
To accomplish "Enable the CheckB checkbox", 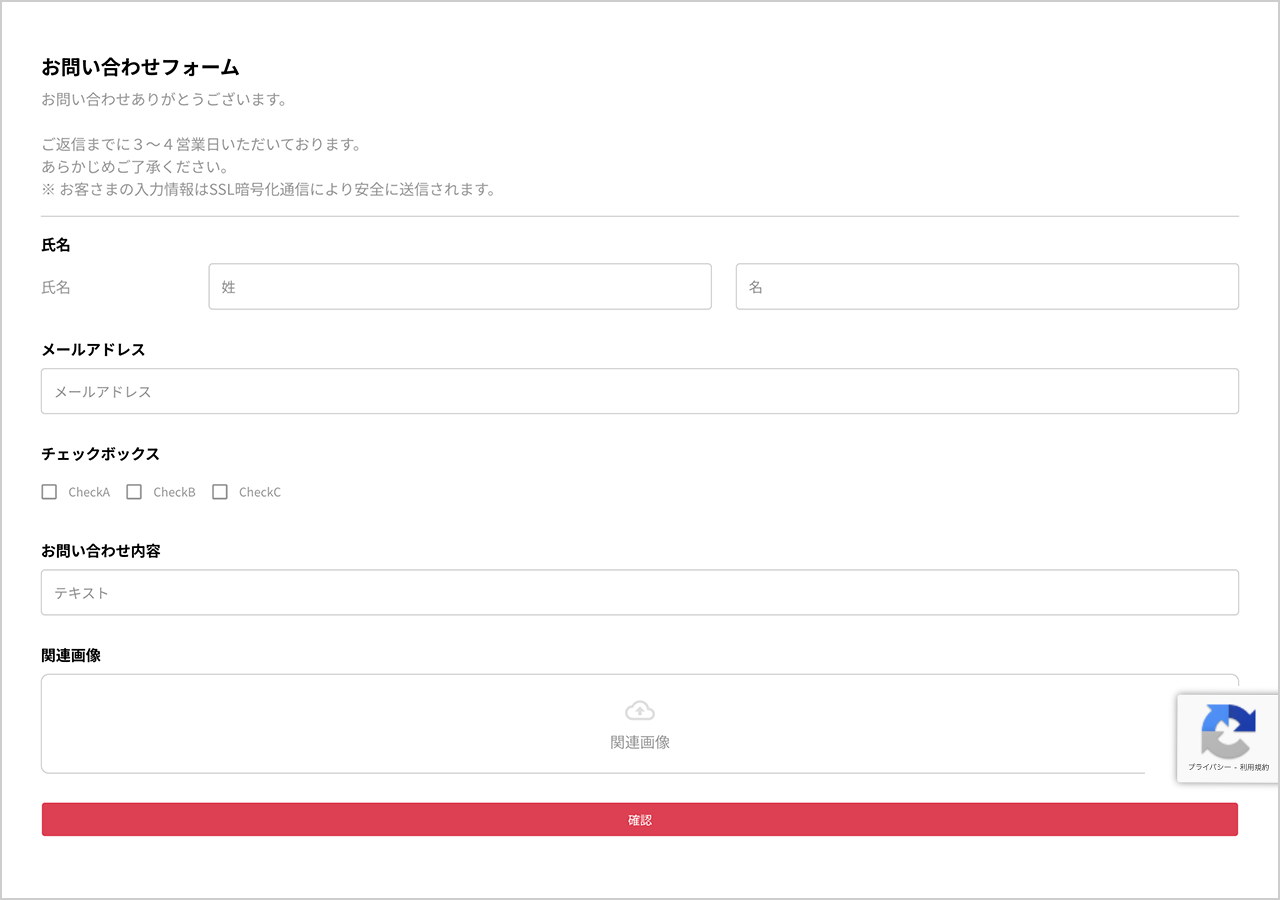I will click(x=134, y=491).
